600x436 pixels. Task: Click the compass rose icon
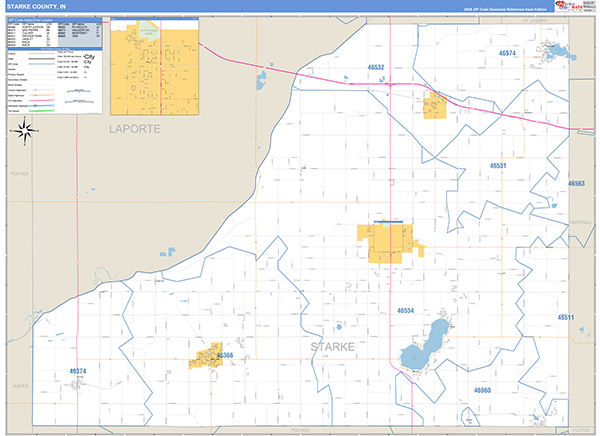[26, 130]
